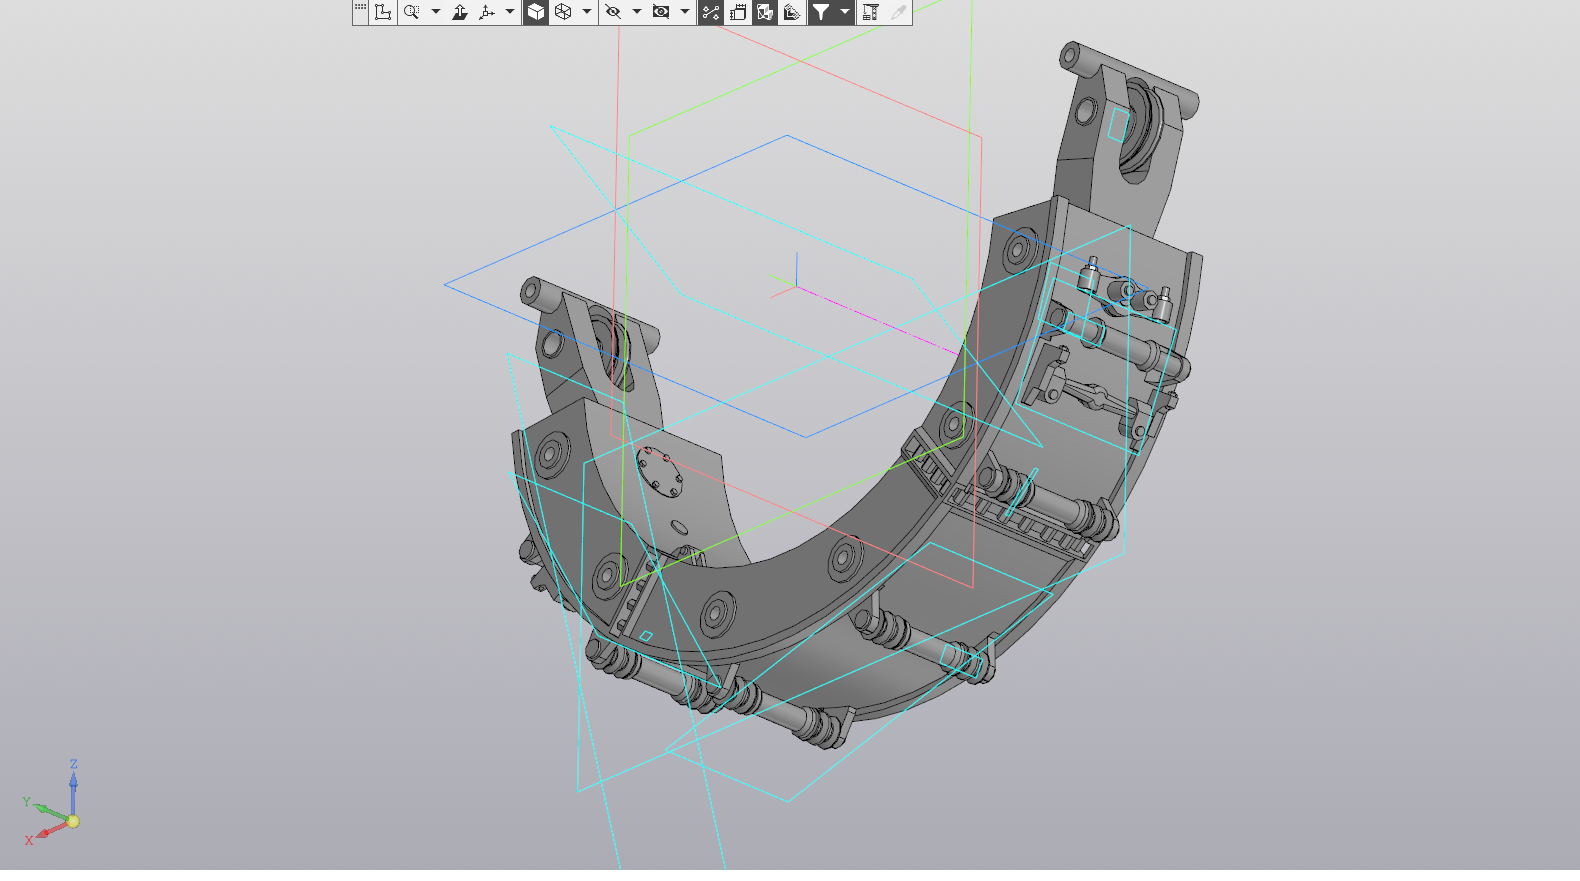Select the zoom window magnifier tool
The height and width of the screenshot is (881, 1580).
[x=411, y=12]
